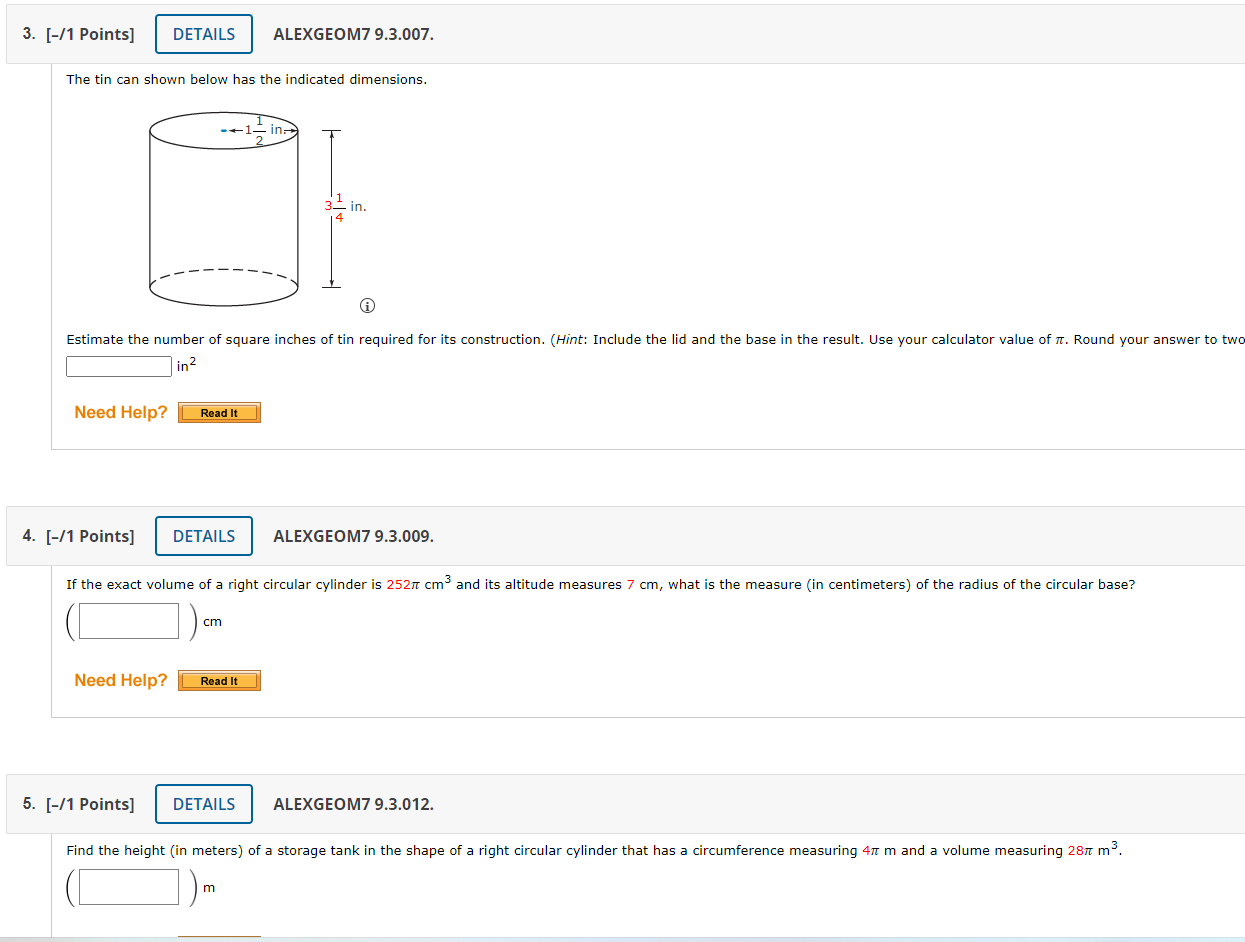
Task: Click the partially visible Read It button at bottom
Action: coord(219,938)
